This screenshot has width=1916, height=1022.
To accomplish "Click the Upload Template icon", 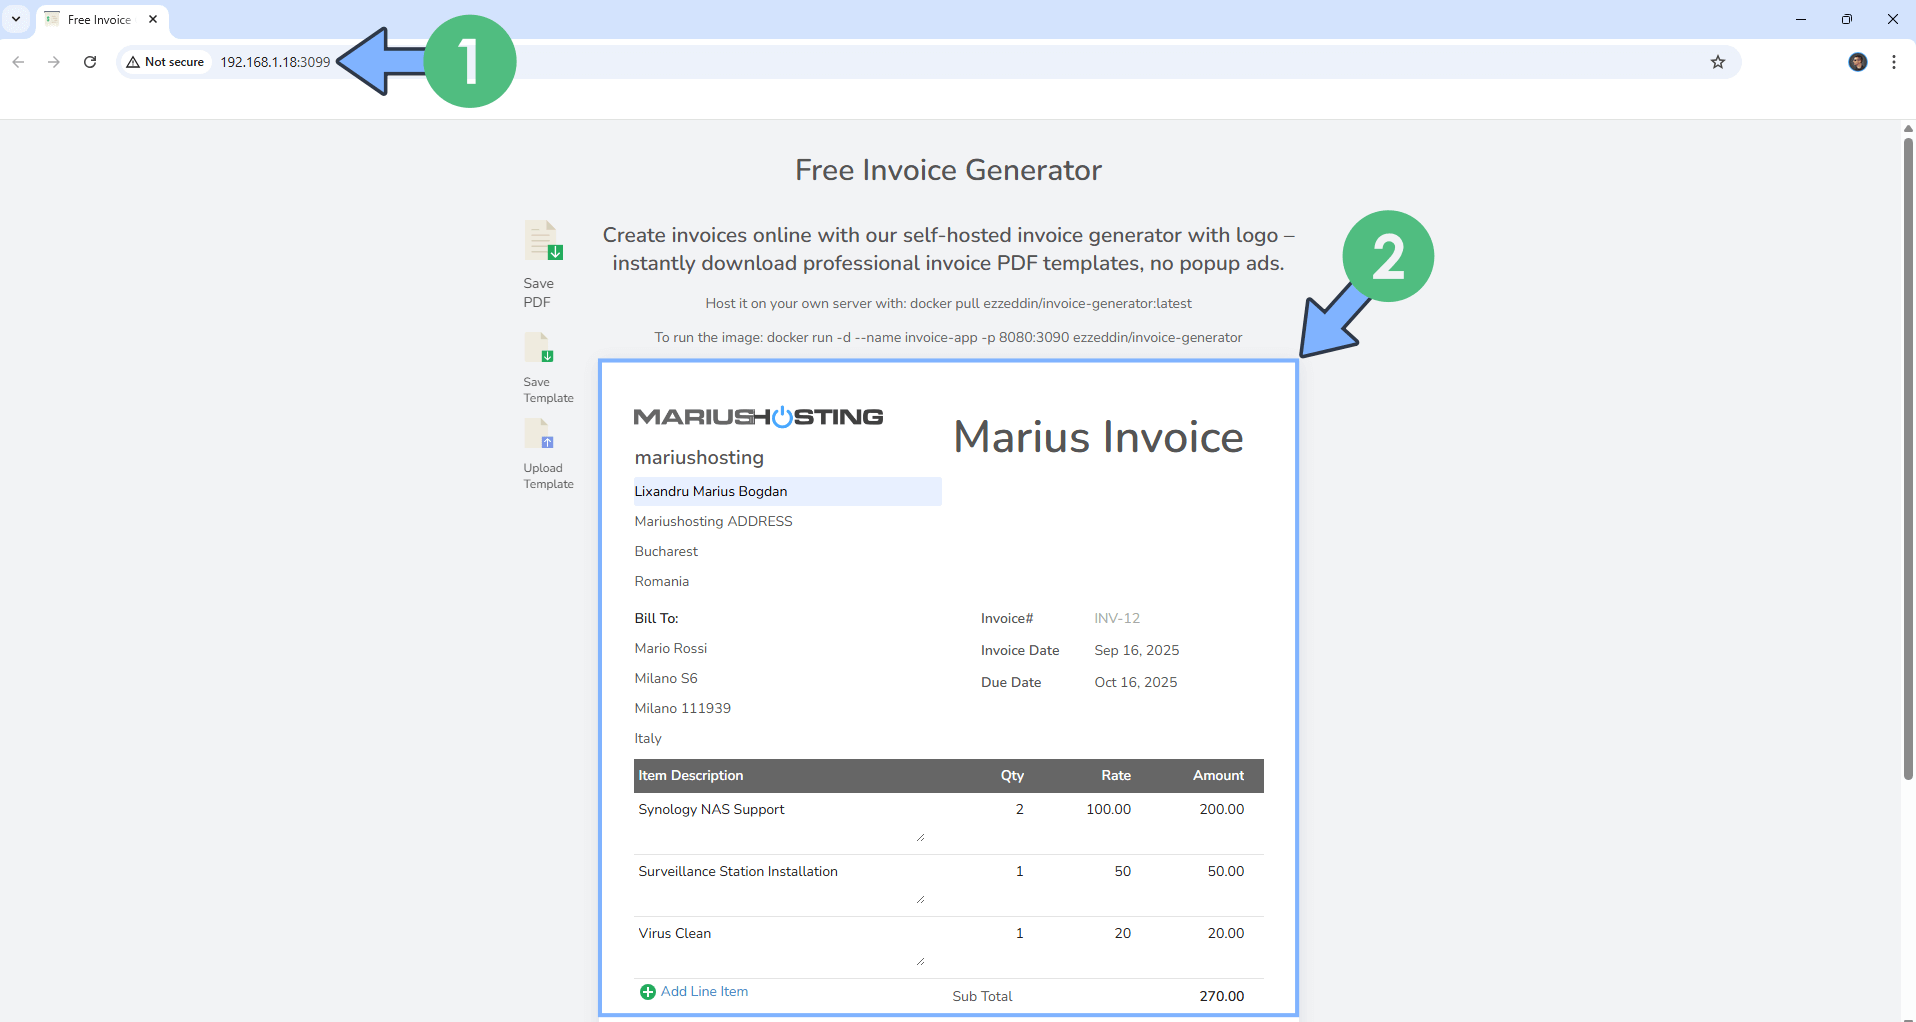I will pos(539,434).
